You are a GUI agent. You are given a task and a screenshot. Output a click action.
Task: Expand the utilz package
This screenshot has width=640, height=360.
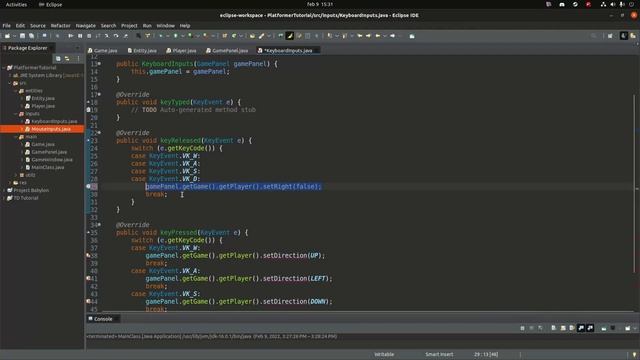click(16, 175)
